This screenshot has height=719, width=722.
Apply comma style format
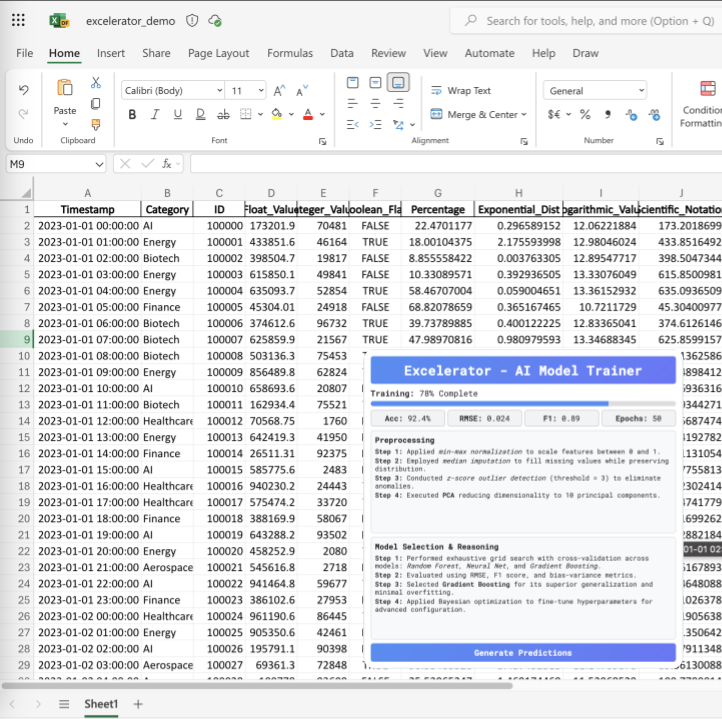pos(608,114)
